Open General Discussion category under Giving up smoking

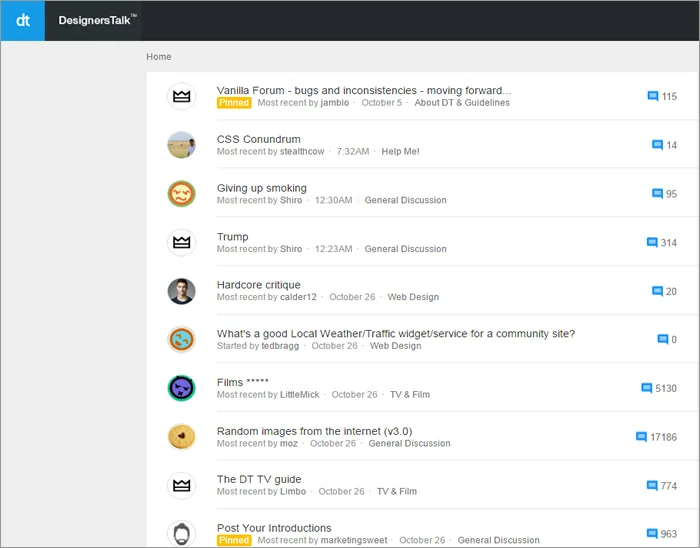[405, 200]
